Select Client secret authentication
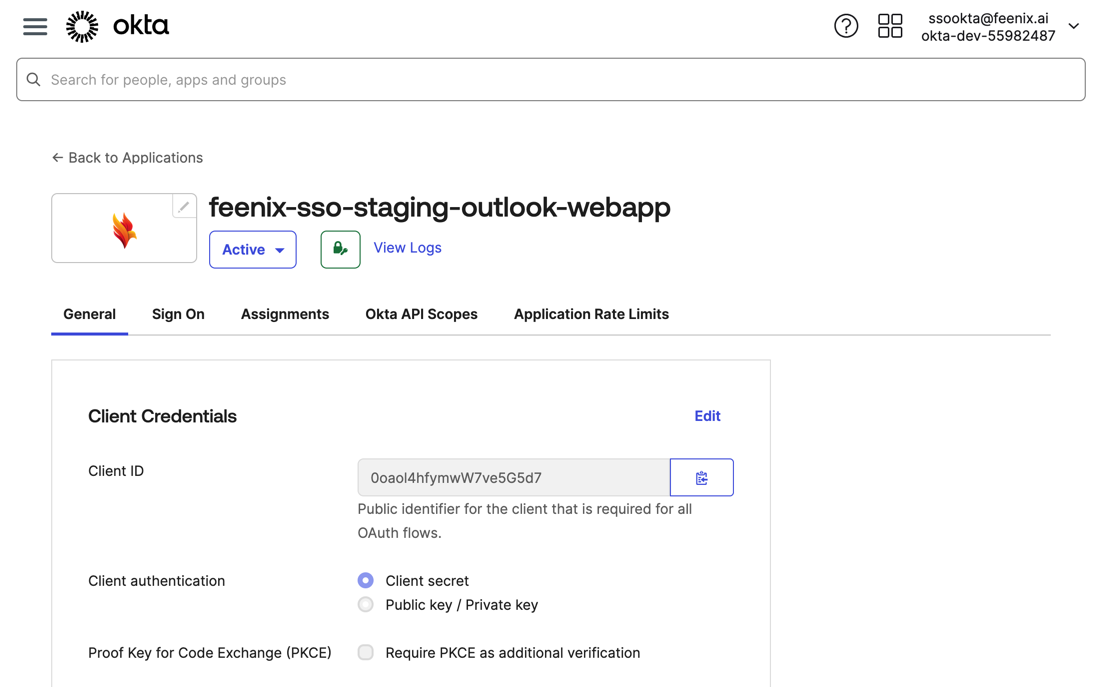 [x=366, y=581]
